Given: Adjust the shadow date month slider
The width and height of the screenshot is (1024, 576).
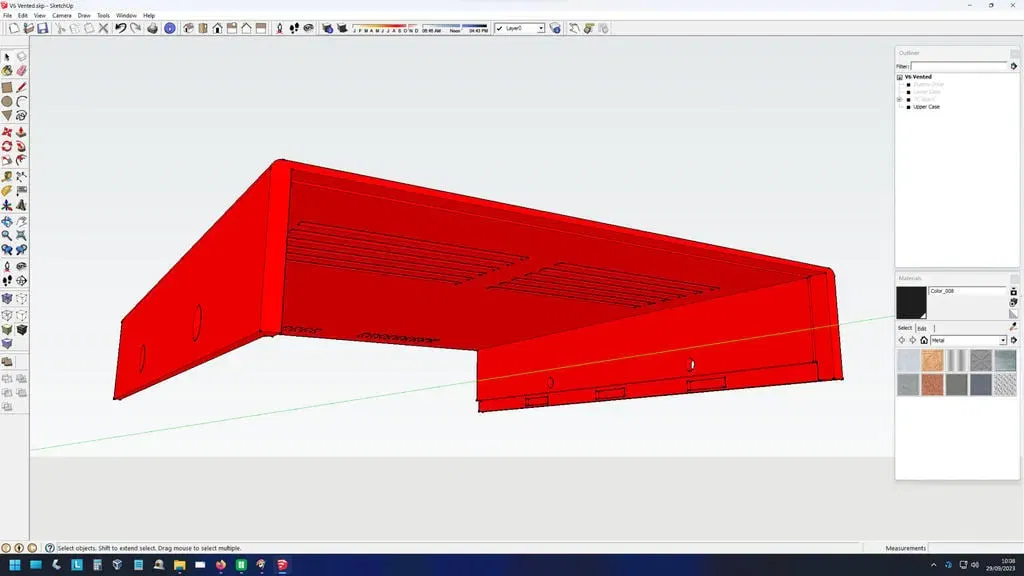Looking at the screenshot, I should [386, 28].
